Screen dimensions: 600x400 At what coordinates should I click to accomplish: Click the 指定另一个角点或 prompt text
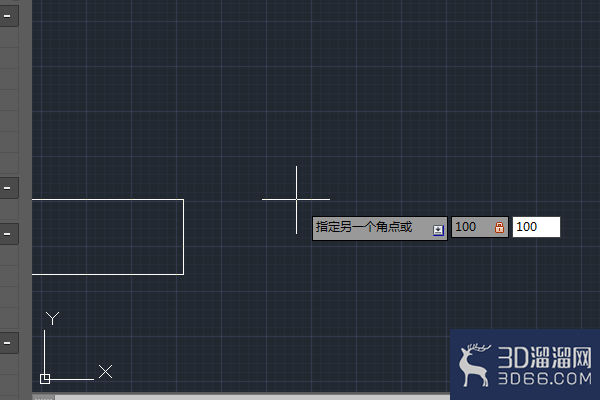364,227
